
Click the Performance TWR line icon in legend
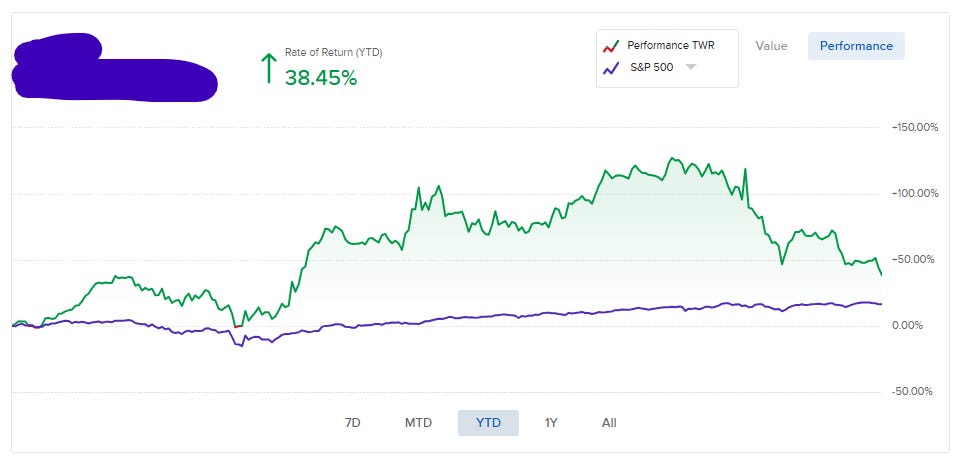[x=609, y=47]
